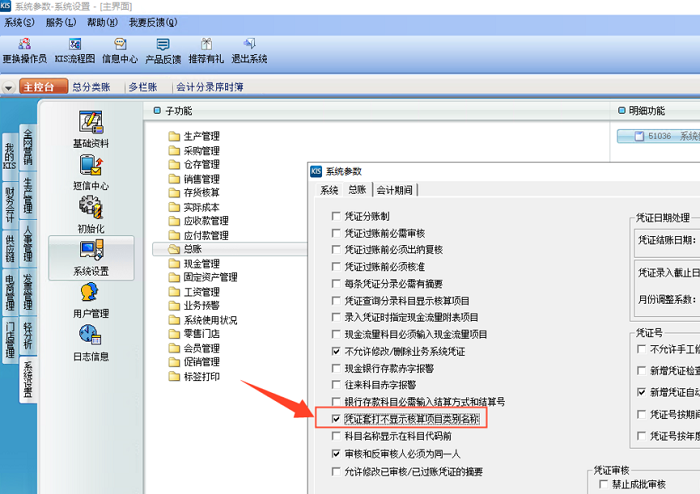Open the 服务 menu

pos(59,22)
